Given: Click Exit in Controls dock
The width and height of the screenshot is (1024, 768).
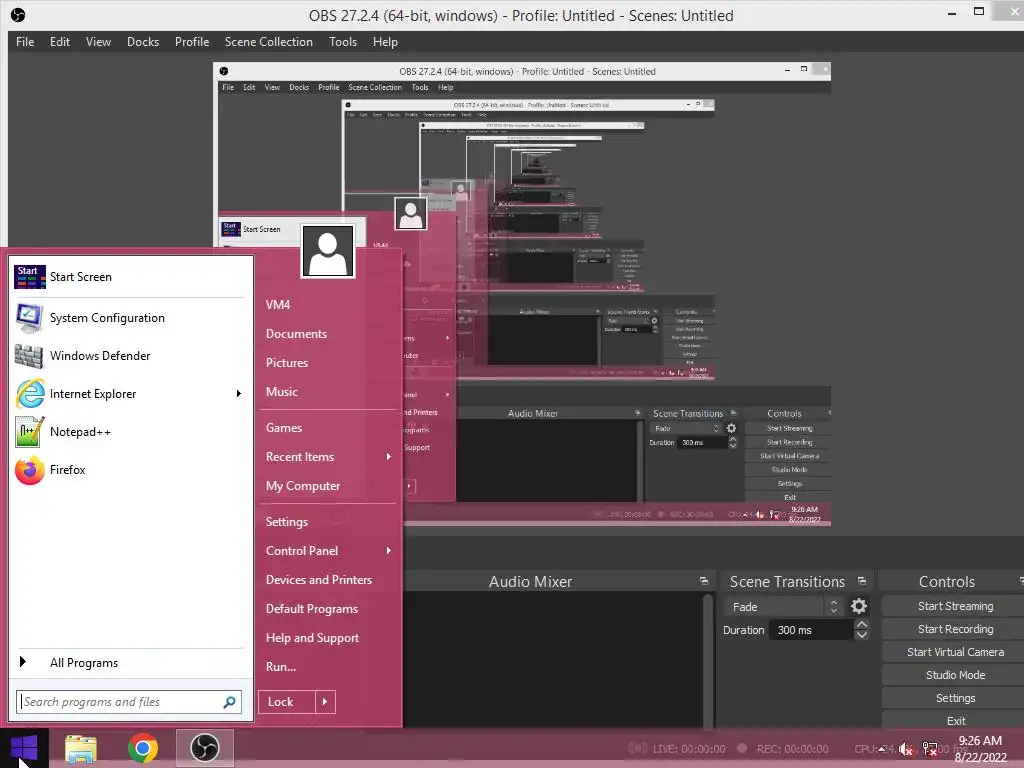Looking at the screenshot, I should pos(955,721).
